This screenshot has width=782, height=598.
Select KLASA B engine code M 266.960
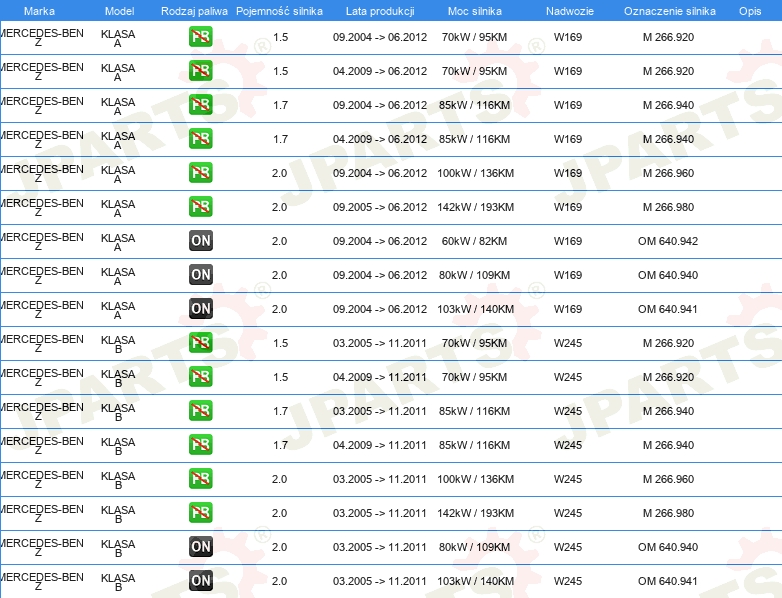coord(668,479)
